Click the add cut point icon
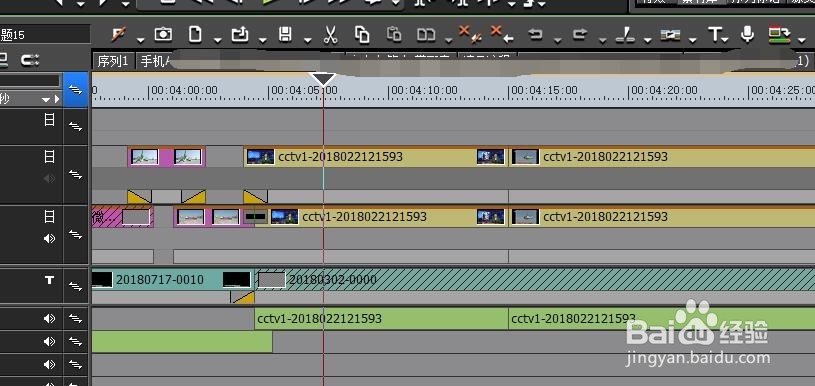 [625, 35]
